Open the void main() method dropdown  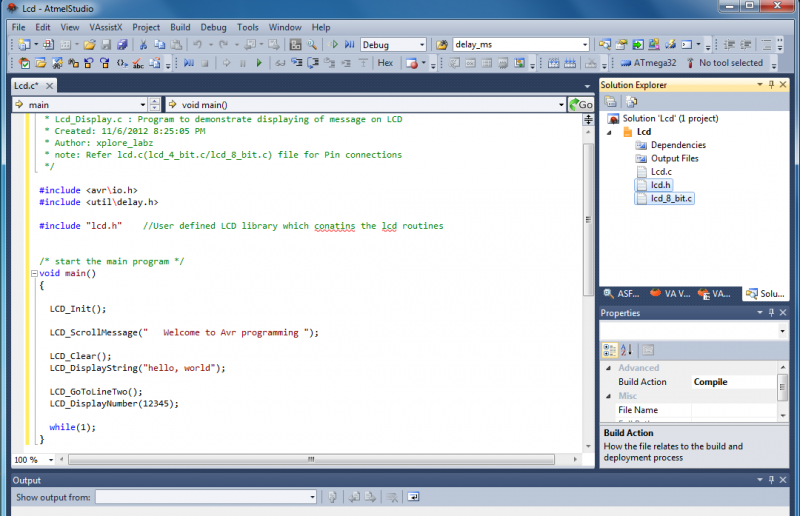click(366, 105)
